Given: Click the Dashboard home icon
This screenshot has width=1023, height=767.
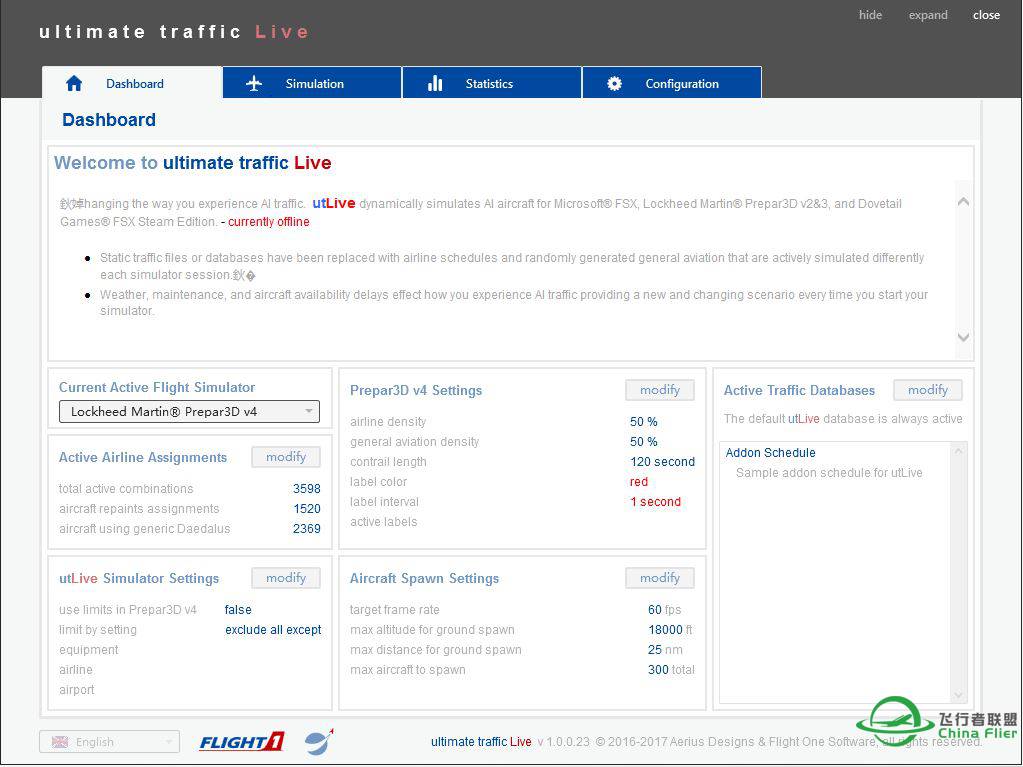Looking at the screenshot, I should 74,83.
